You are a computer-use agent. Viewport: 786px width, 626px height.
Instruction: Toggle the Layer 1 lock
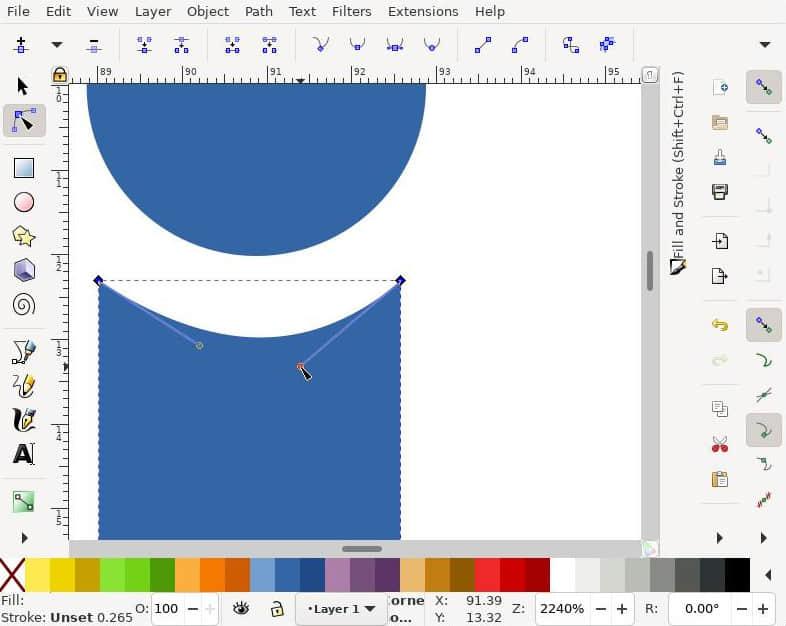click(275, 608)
